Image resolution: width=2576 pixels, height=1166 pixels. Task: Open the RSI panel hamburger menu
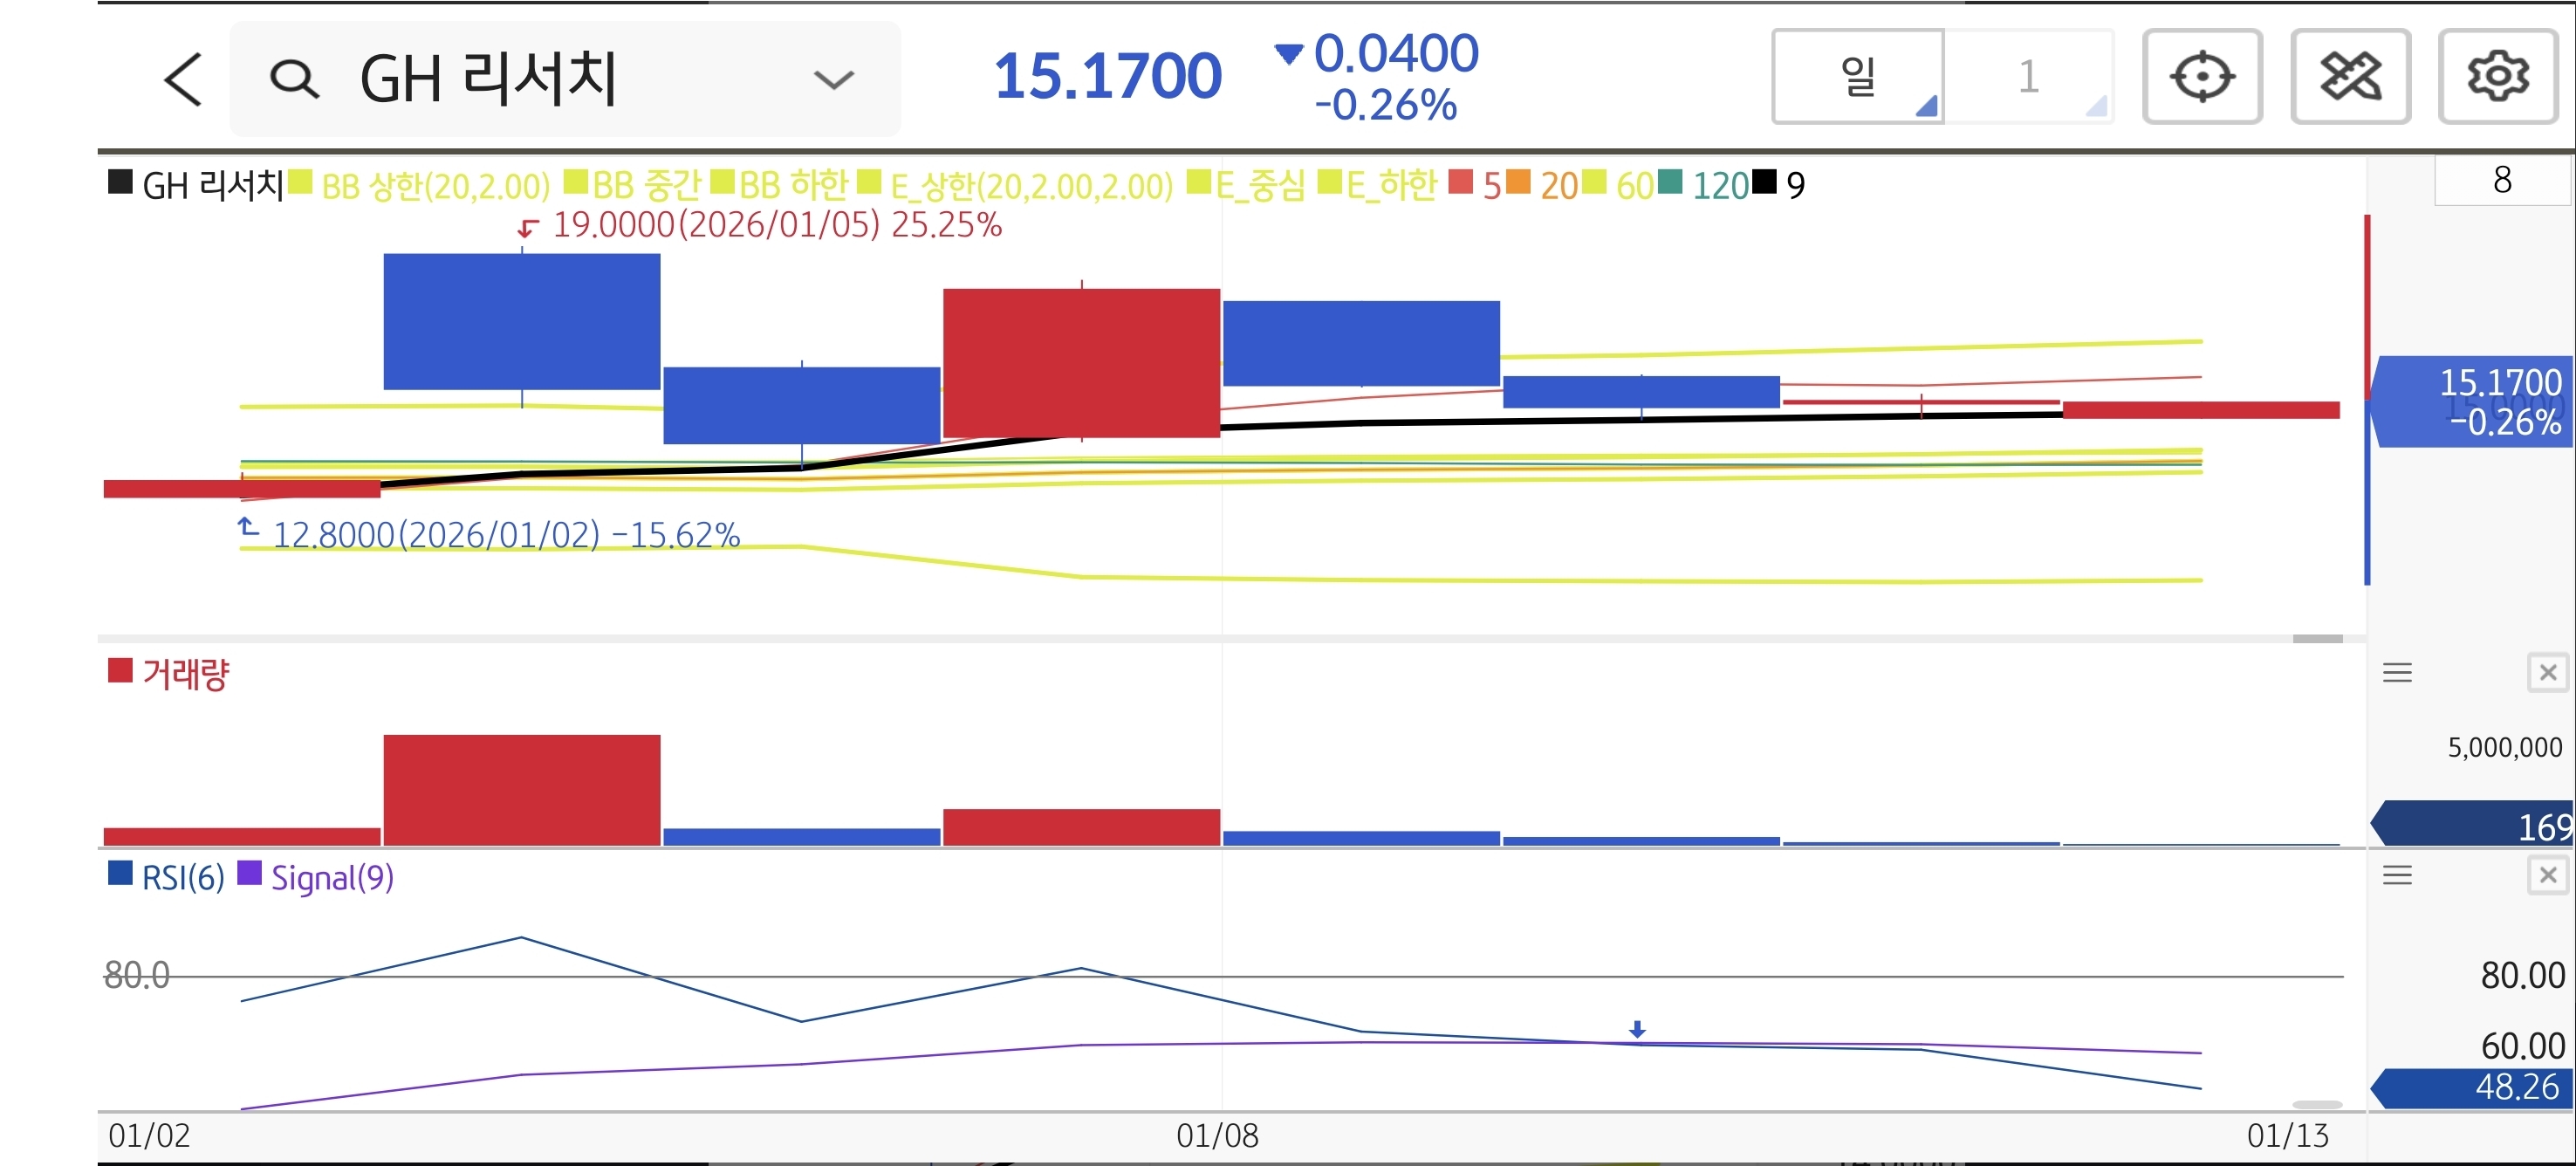coord(2397,876)
